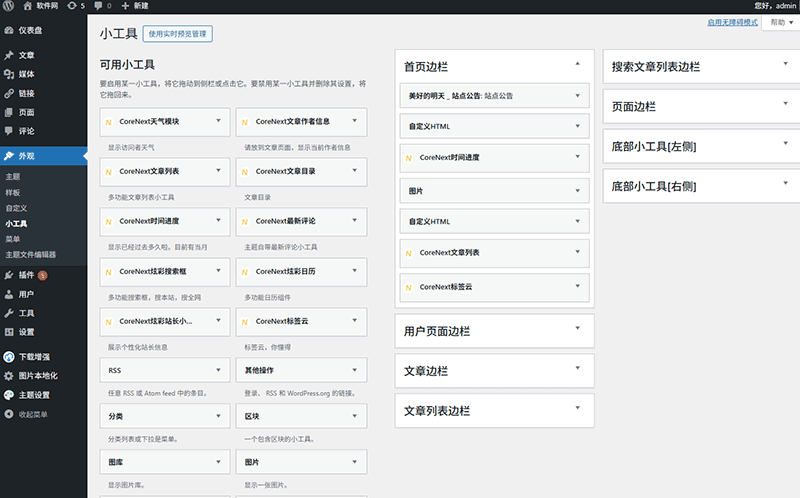Open 图片本地化 gear icon in sidebar
Screen dimensions: 800x498
9,376
